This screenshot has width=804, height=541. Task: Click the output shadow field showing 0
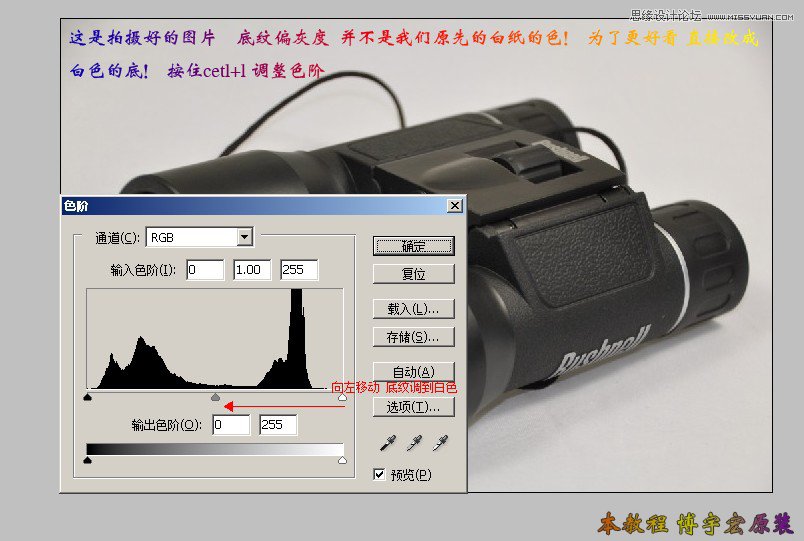pyautogui.click(x=231, y=425)
